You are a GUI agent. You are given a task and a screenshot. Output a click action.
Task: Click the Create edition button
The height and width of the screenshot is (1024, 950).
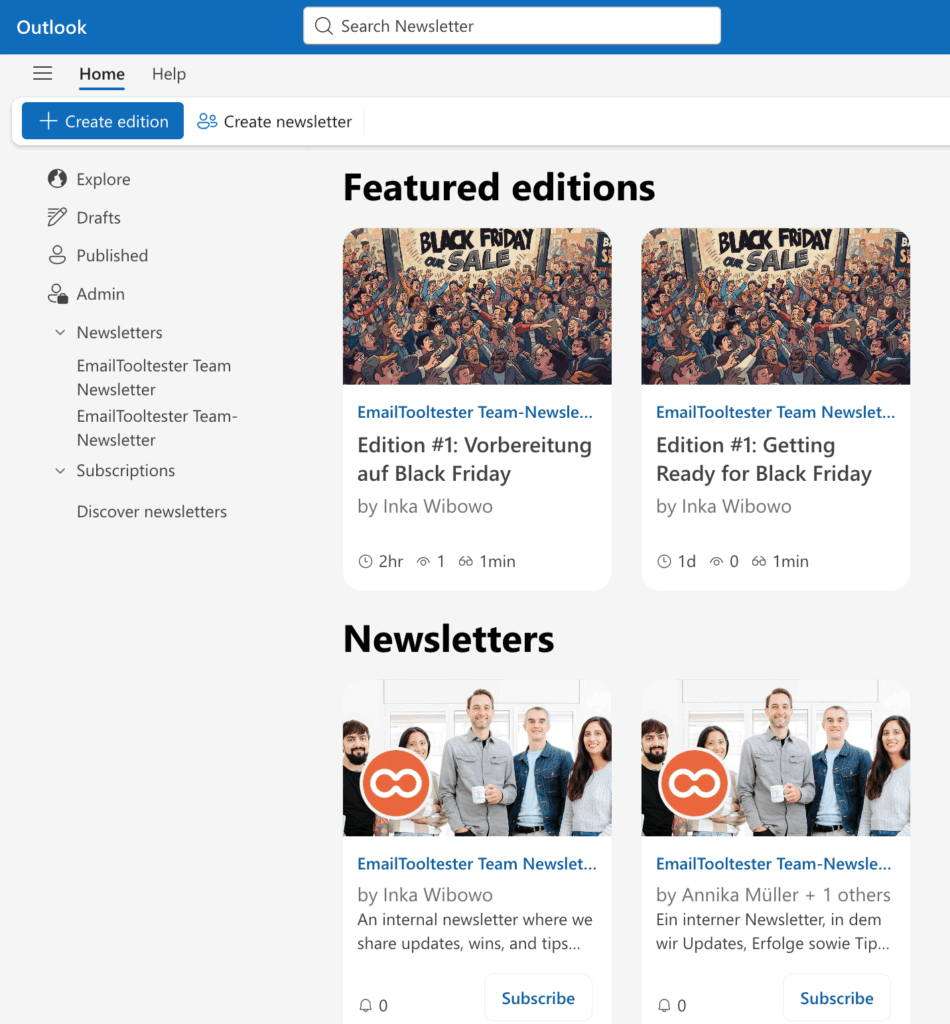101,120
